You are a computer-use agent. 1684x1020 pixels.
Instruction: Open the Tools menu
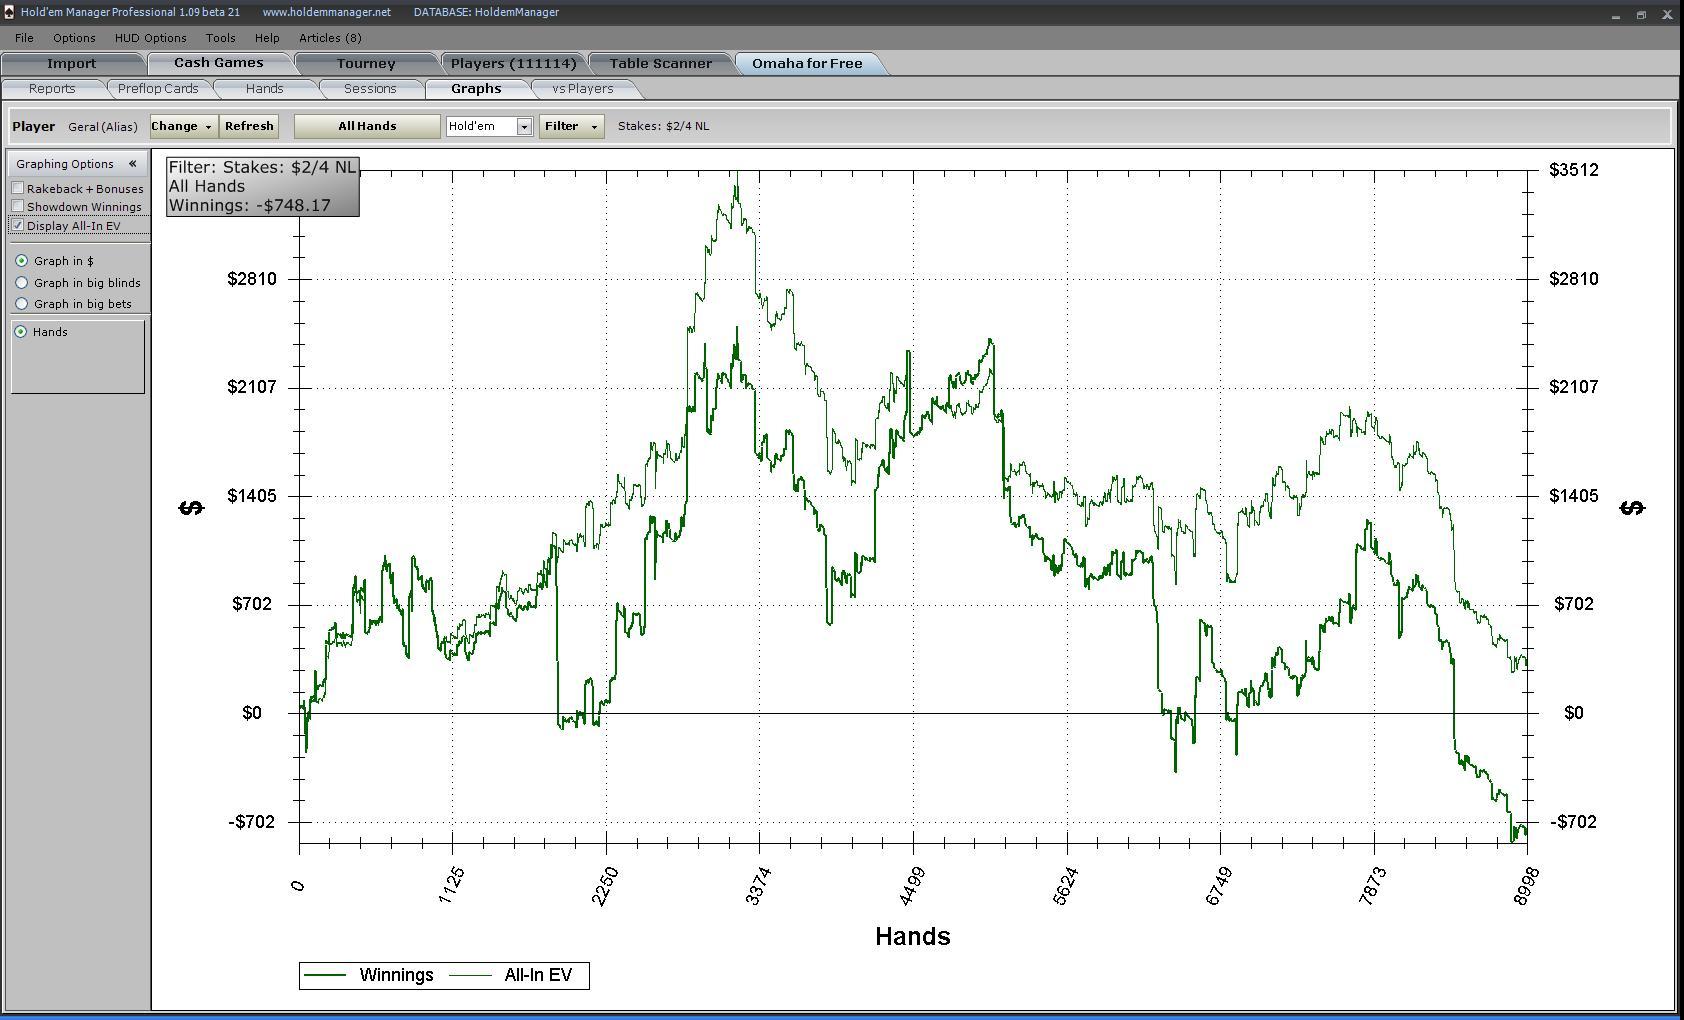click(220, 38)
